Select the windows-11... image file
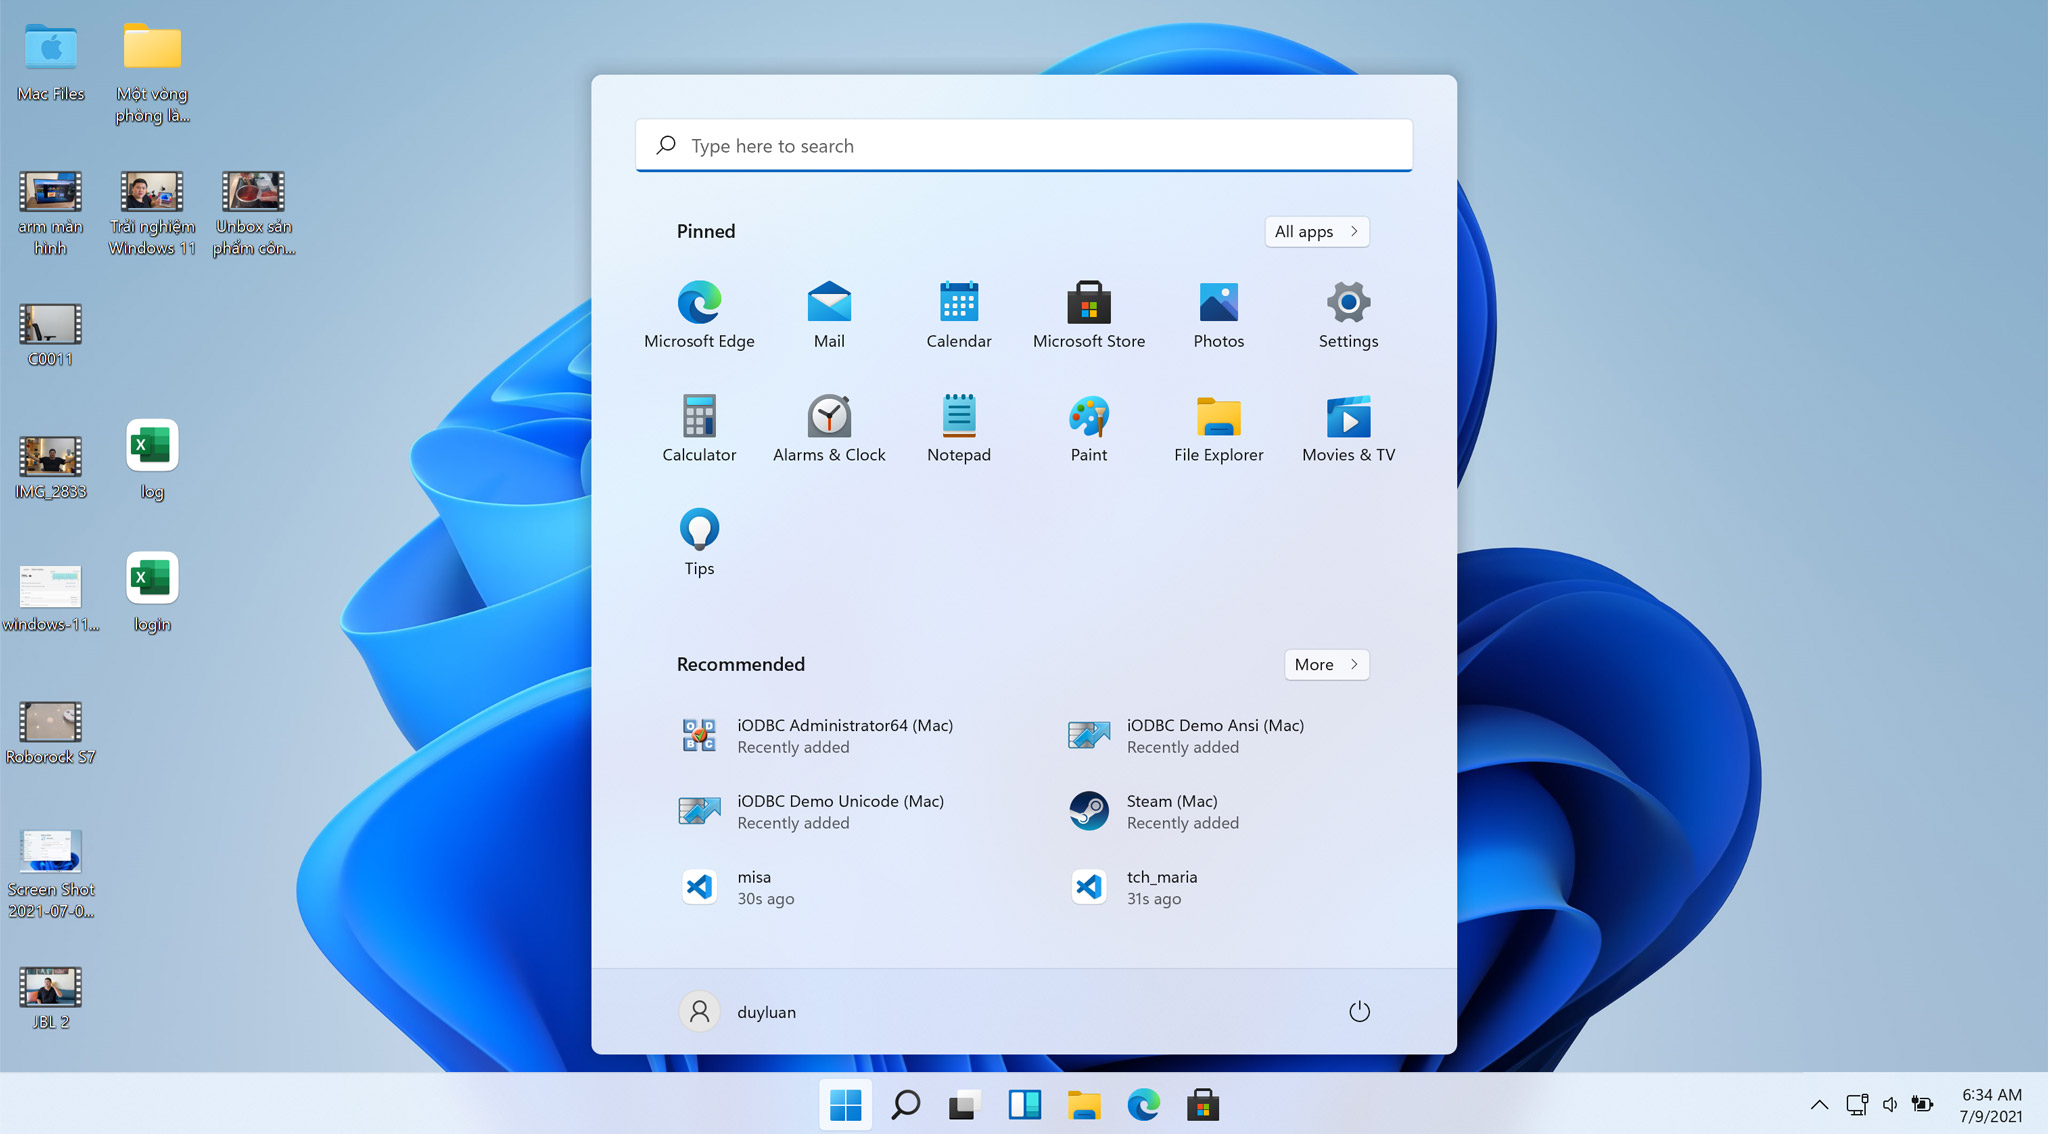The image size is (2048, 1134). pos(51,600)
